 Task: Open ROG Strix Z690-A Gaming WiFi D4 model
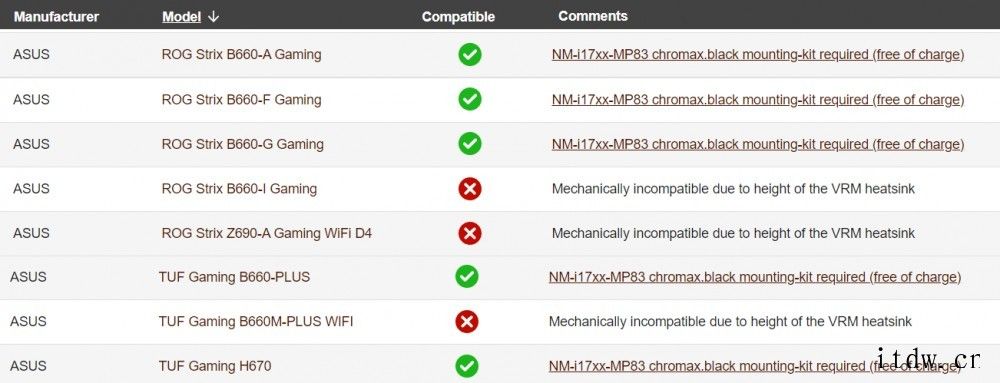(267, 233)
